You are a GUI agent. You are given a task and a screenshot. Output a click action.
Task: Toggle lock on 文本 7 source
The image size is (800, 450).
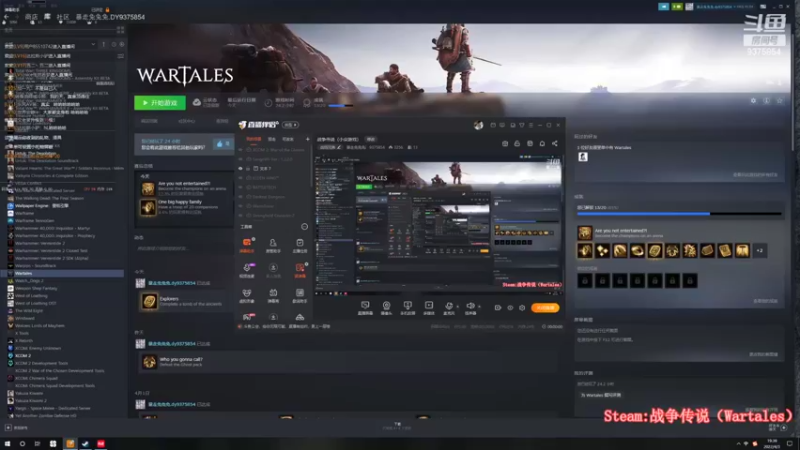pyautogui.click(x=248, y=168)
